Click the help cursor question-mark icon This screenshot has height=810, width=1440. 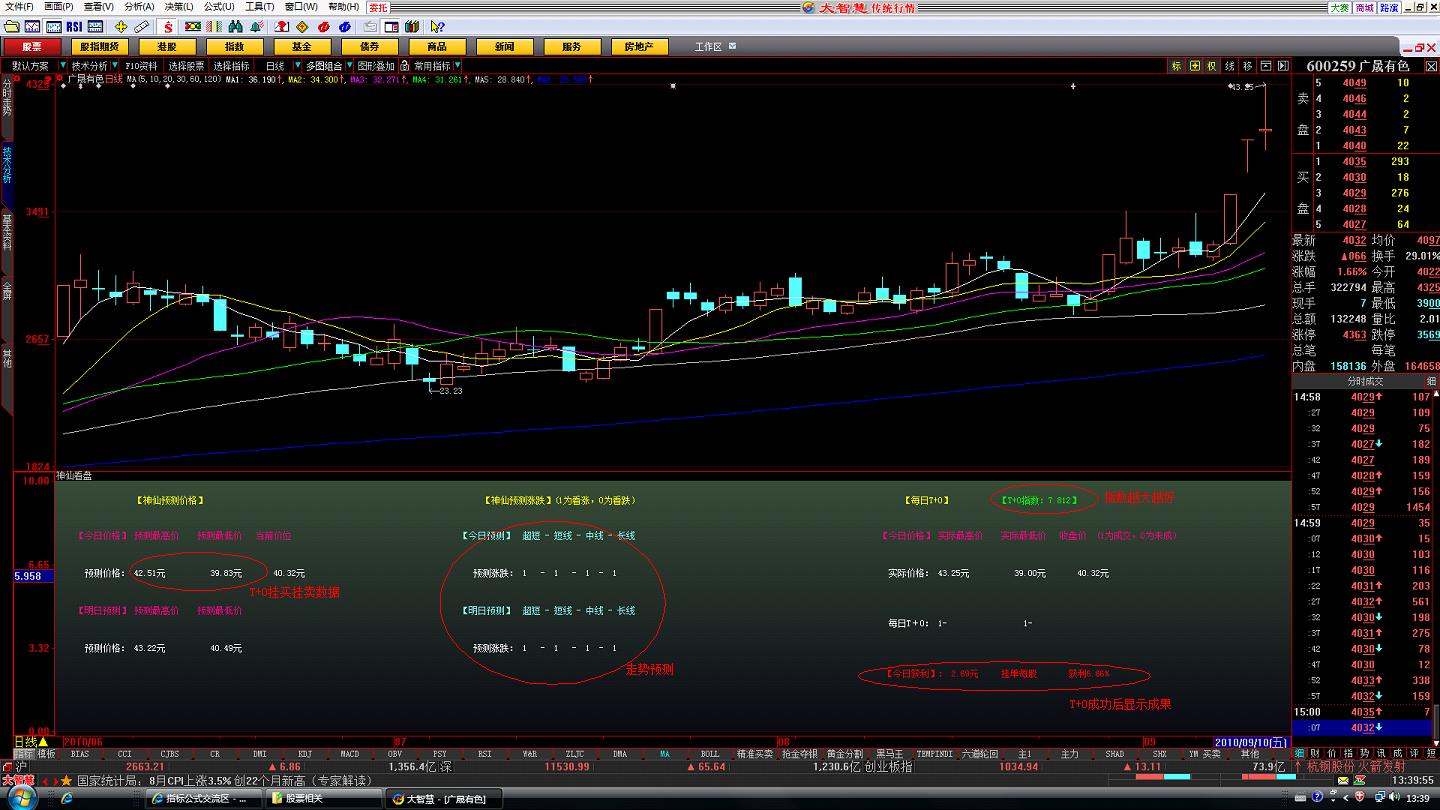(437, 26)
